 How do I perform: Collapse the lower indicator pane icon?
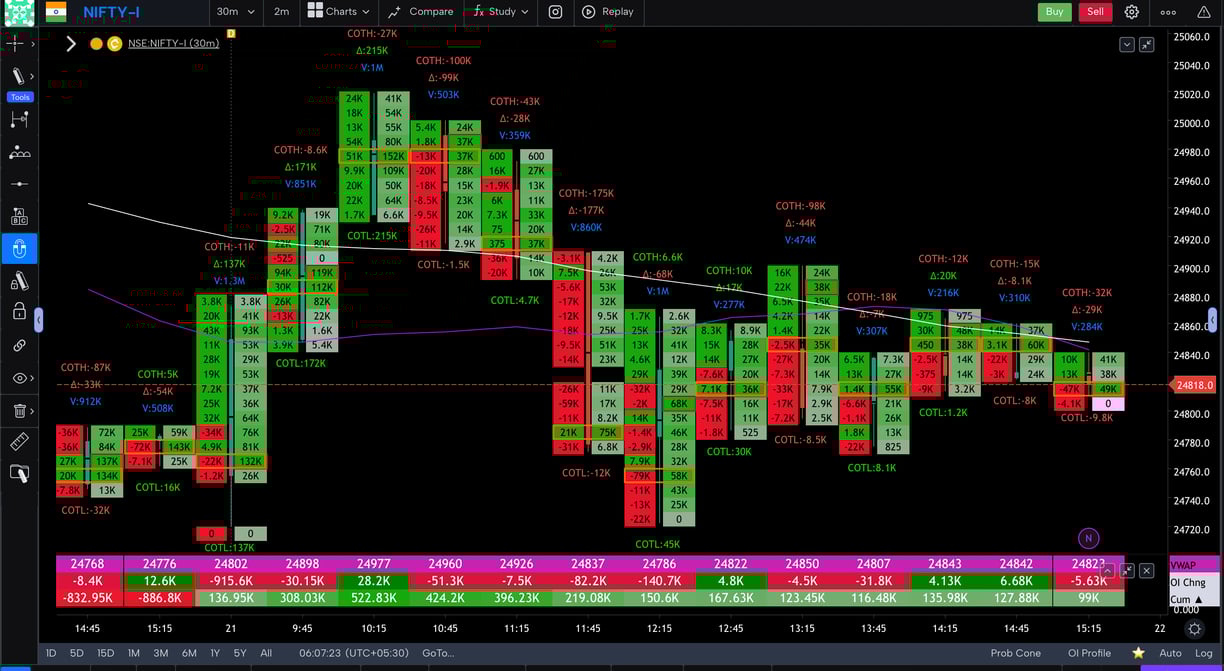1127,570
